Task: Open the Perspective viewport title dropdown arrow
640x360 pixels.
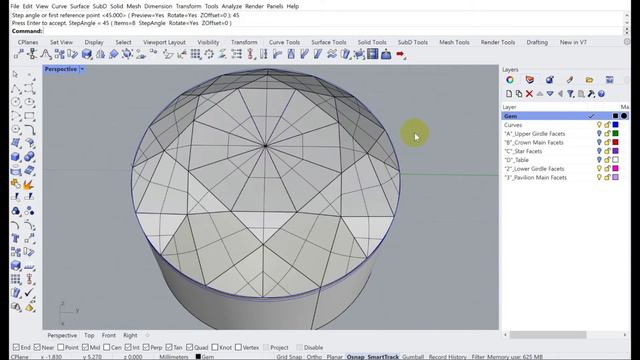Action: pos(82,69)
